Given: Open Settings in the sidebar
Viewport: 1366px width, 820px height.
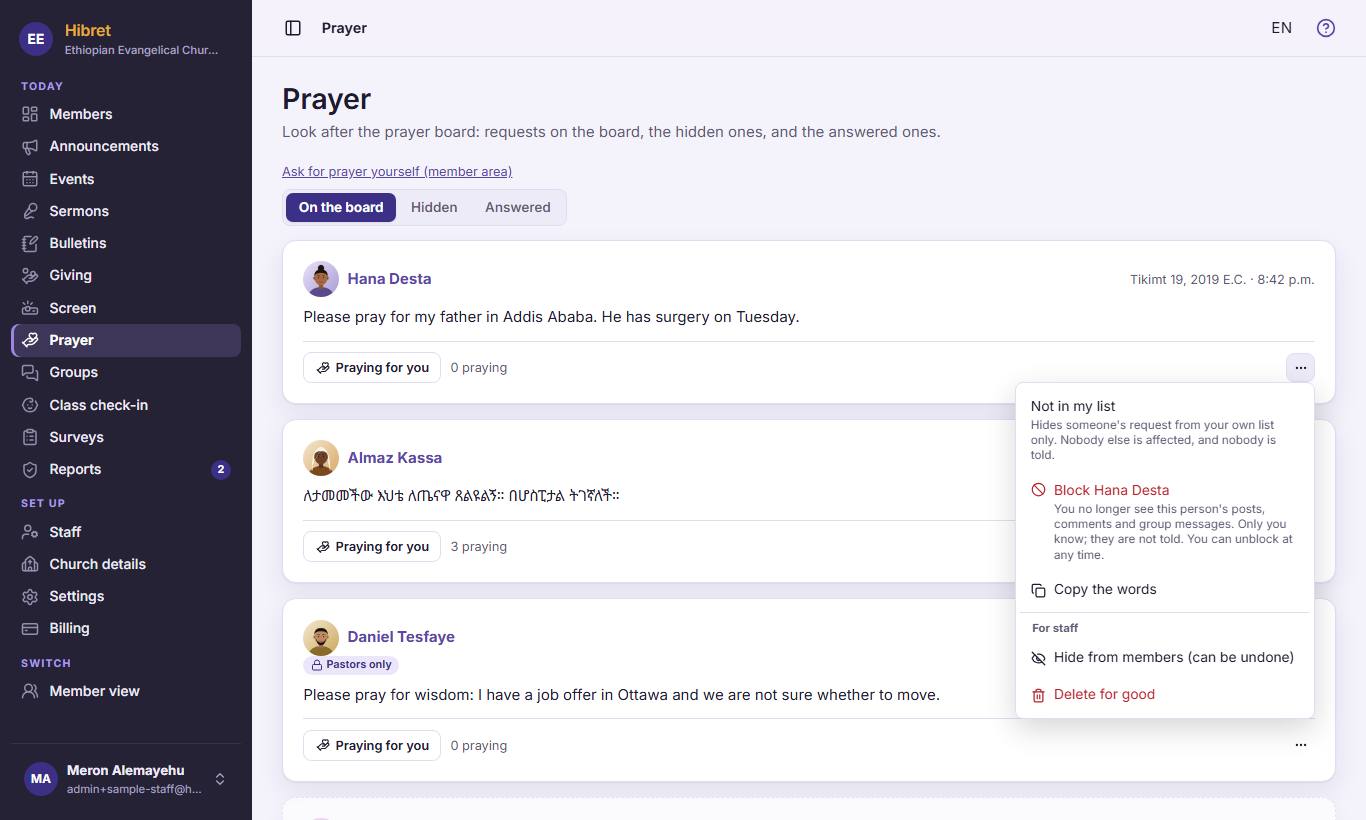Looking at the screenshot, I should [x=126, y=596].
